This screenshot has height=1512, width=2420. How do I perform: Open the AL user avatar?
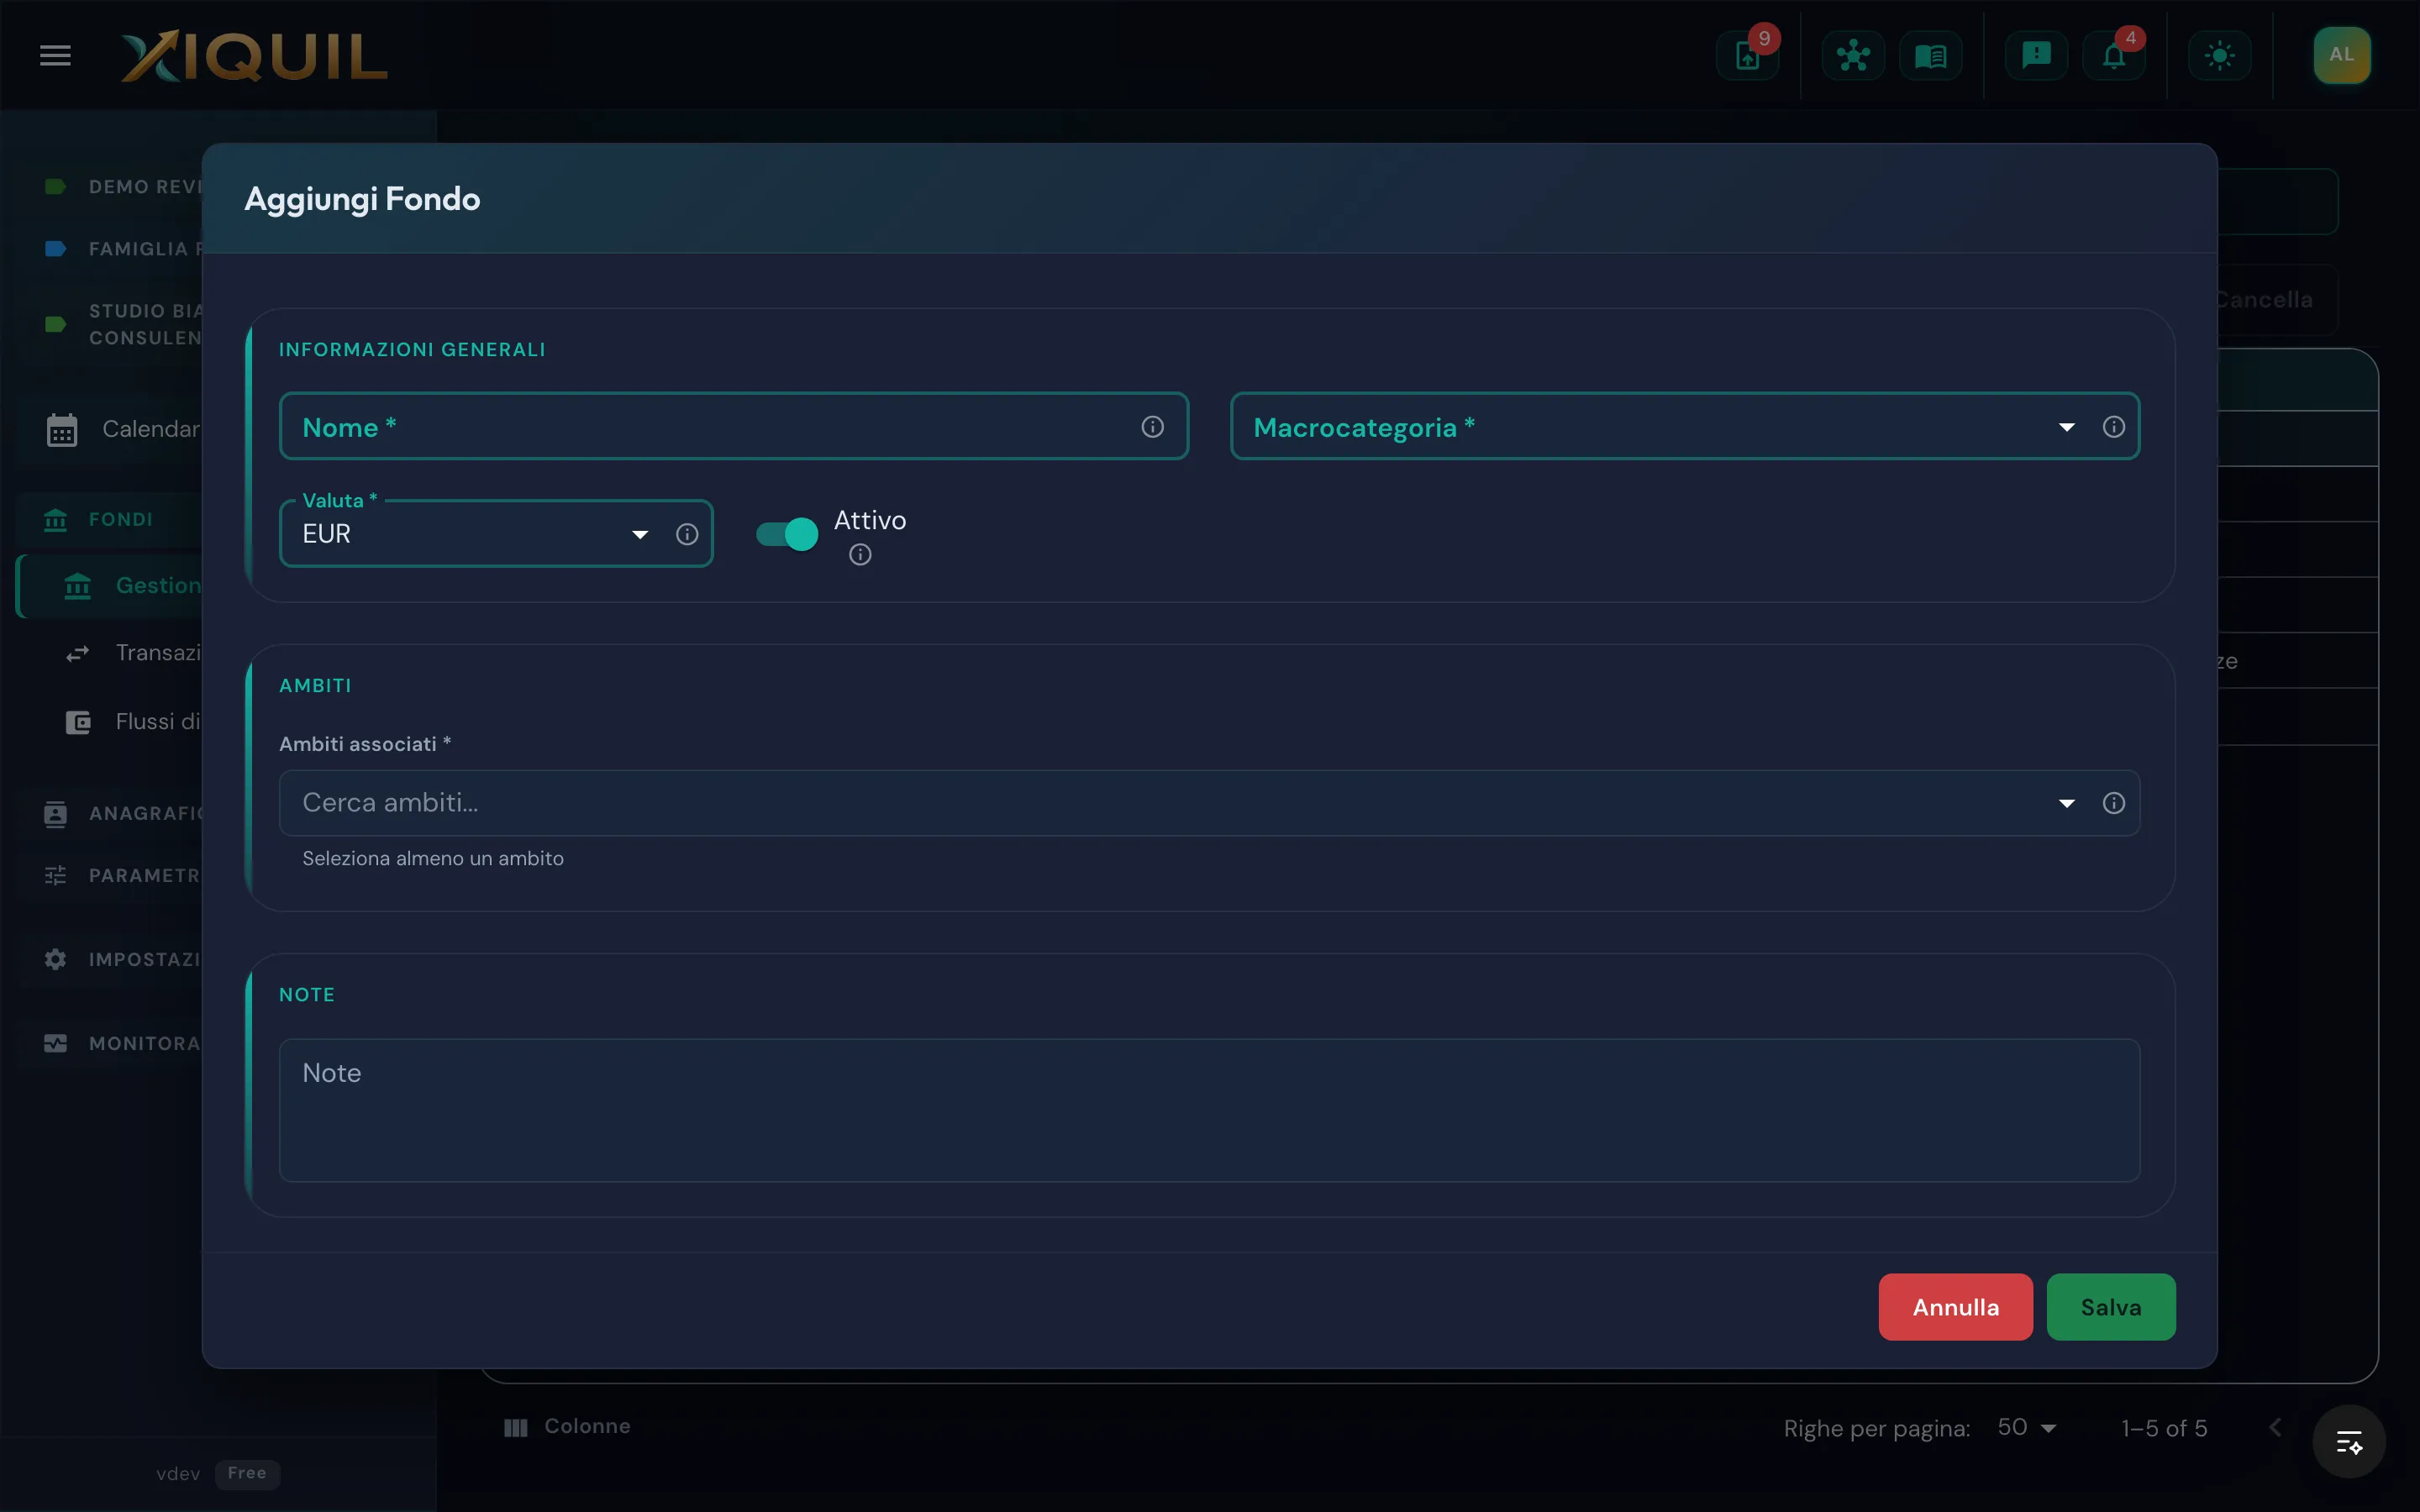coord(2341,55)
